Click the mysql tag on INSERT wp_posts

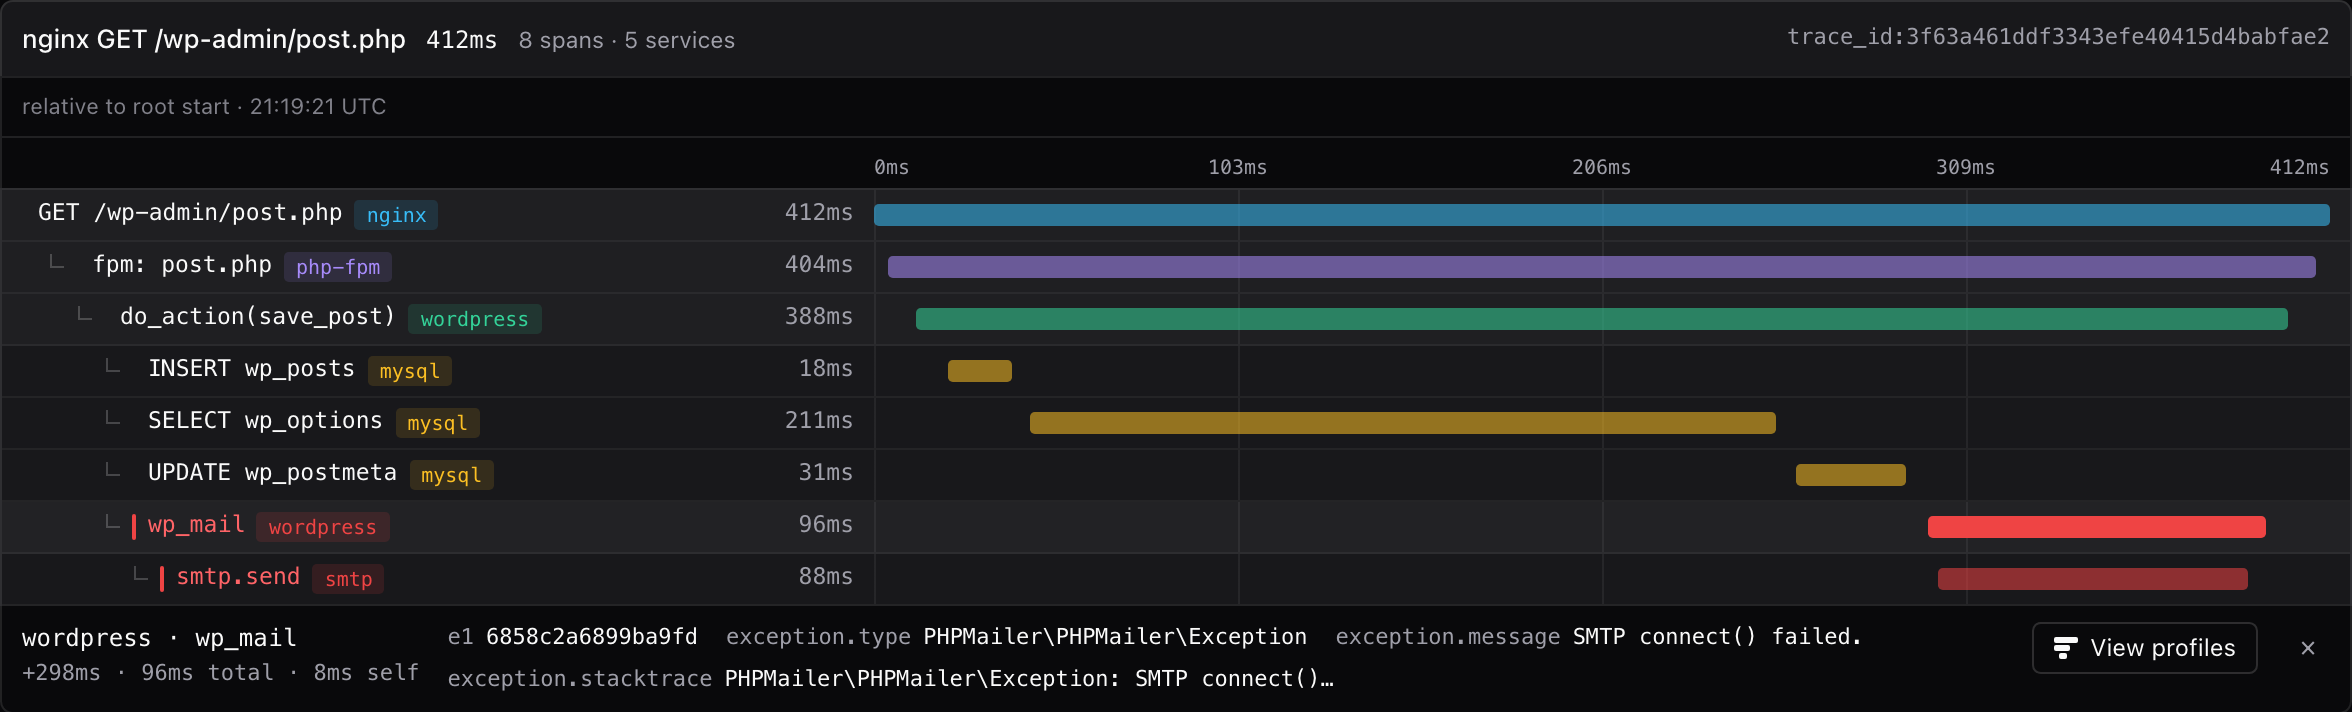(x=410, y=371)
